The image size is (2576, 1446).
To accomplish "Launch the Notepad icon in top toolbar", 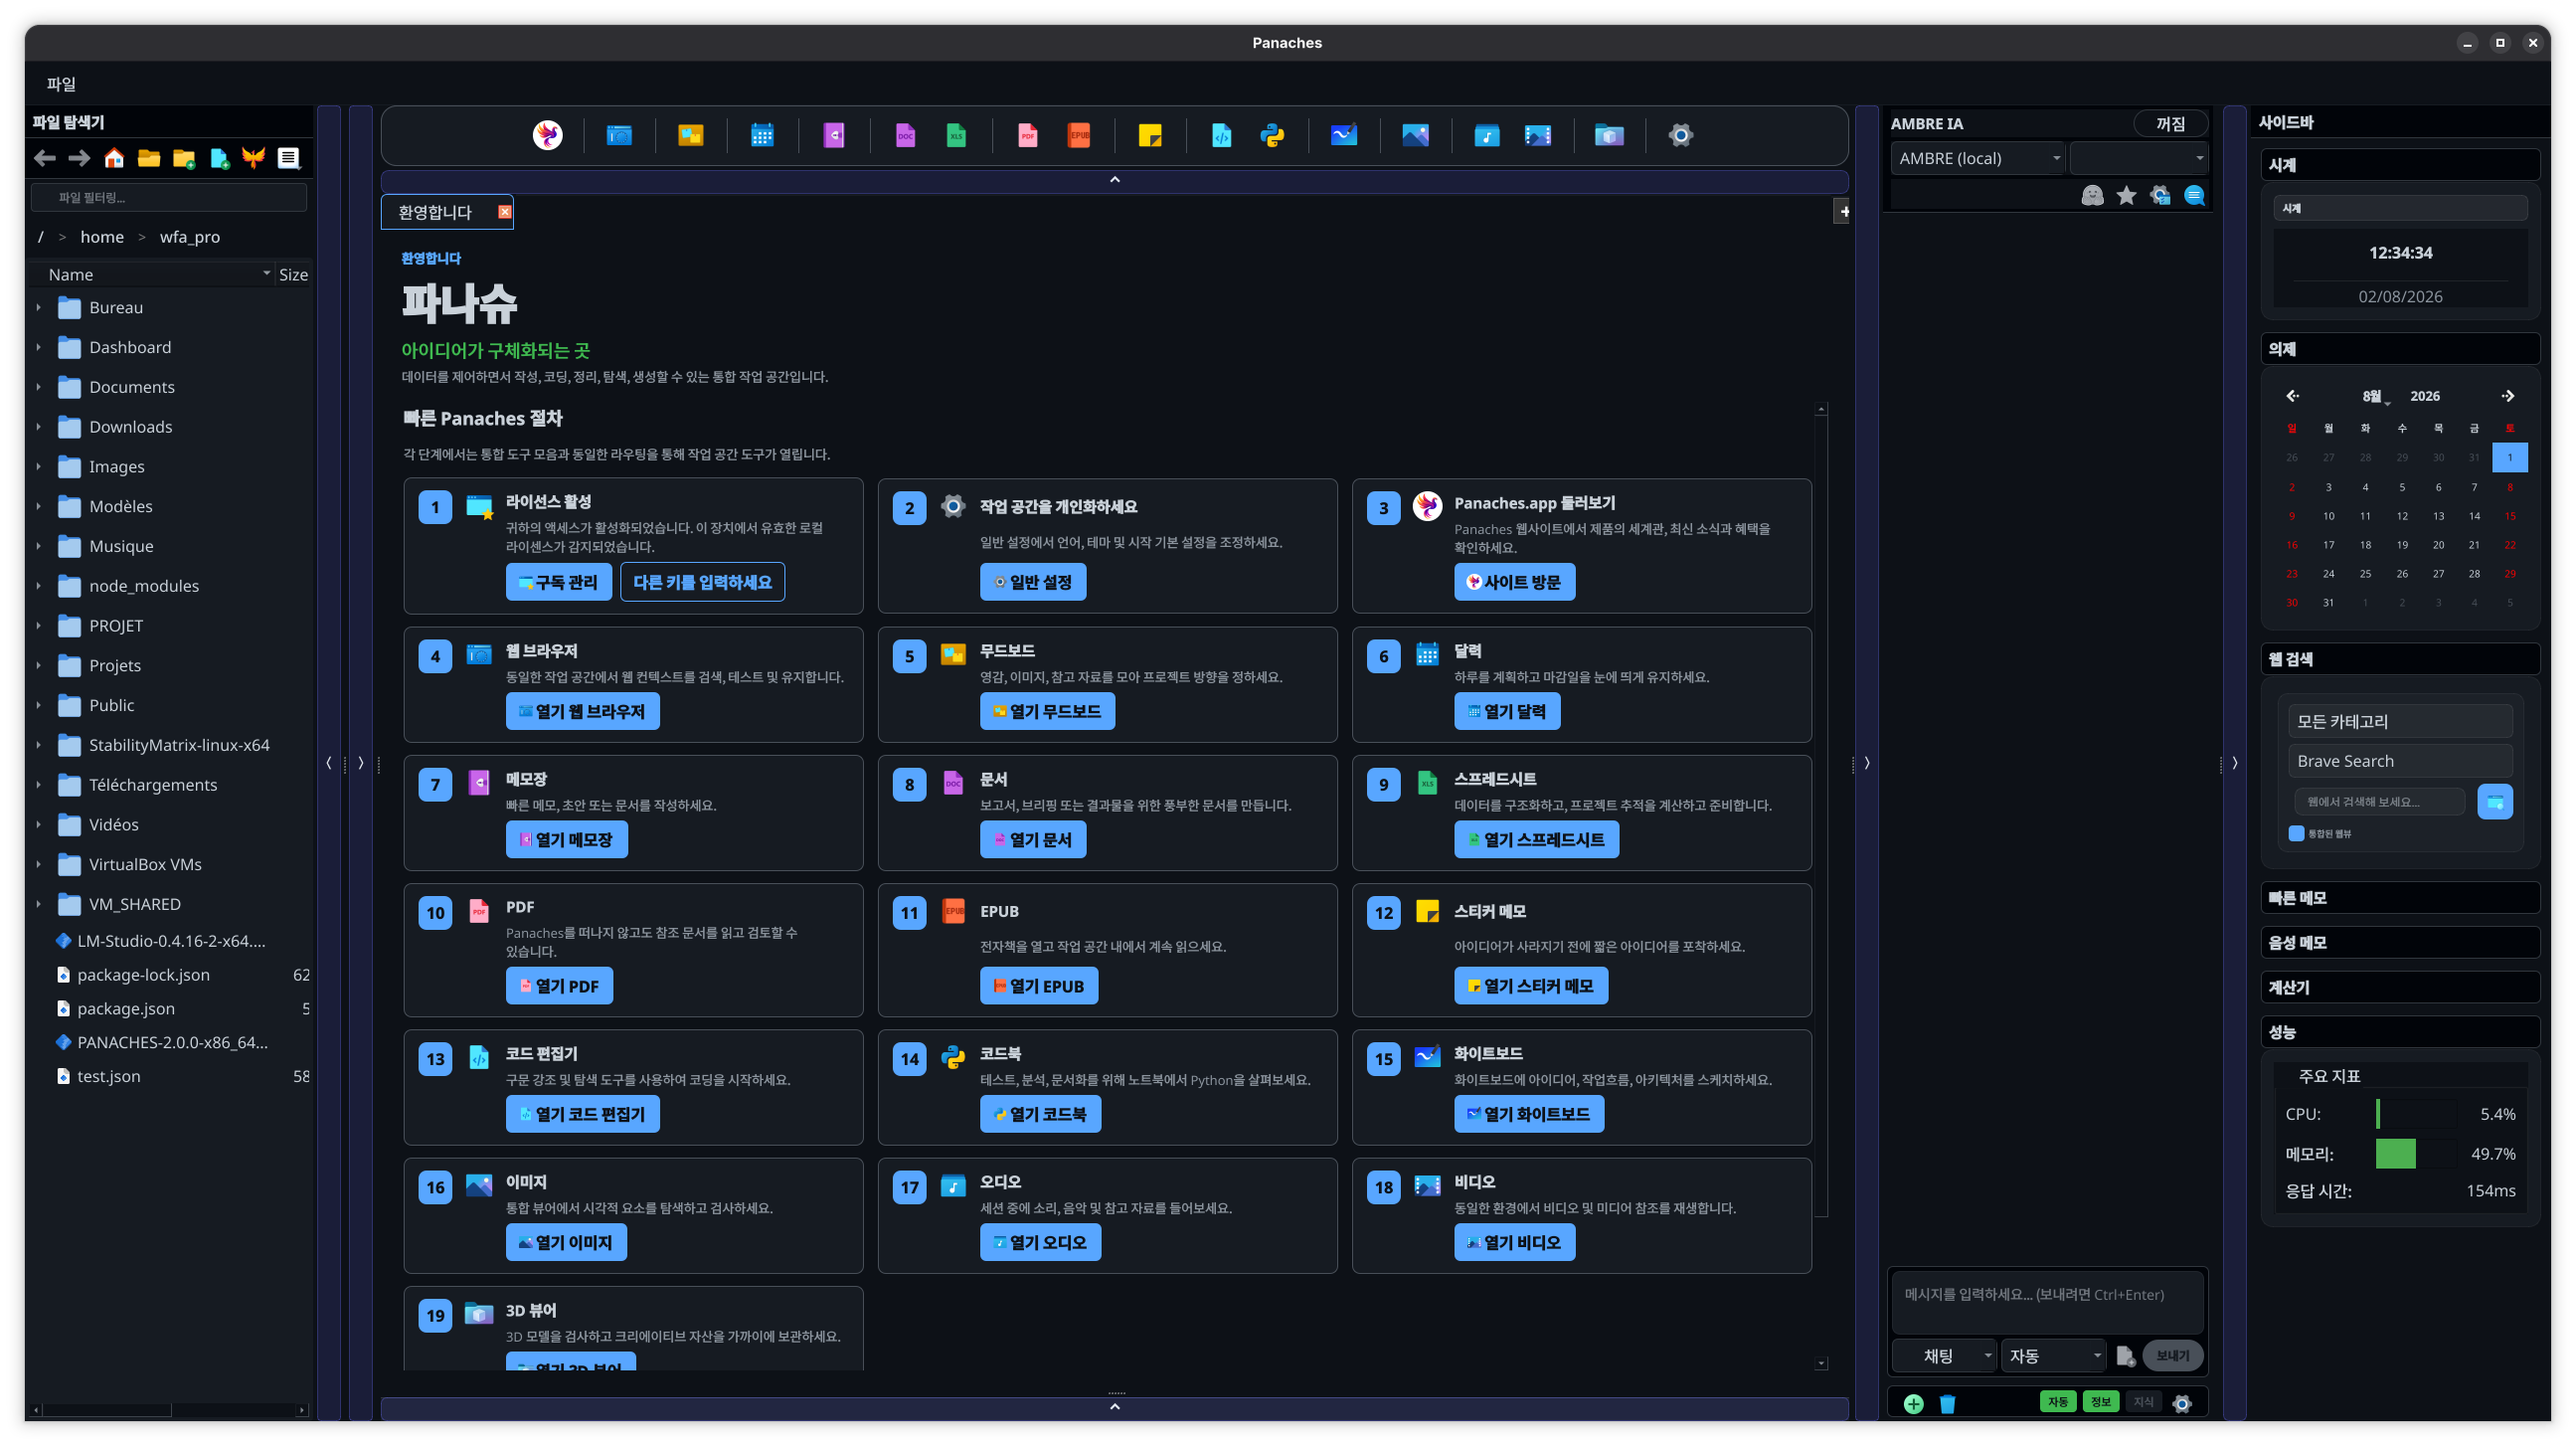I will tap(834, 135).
